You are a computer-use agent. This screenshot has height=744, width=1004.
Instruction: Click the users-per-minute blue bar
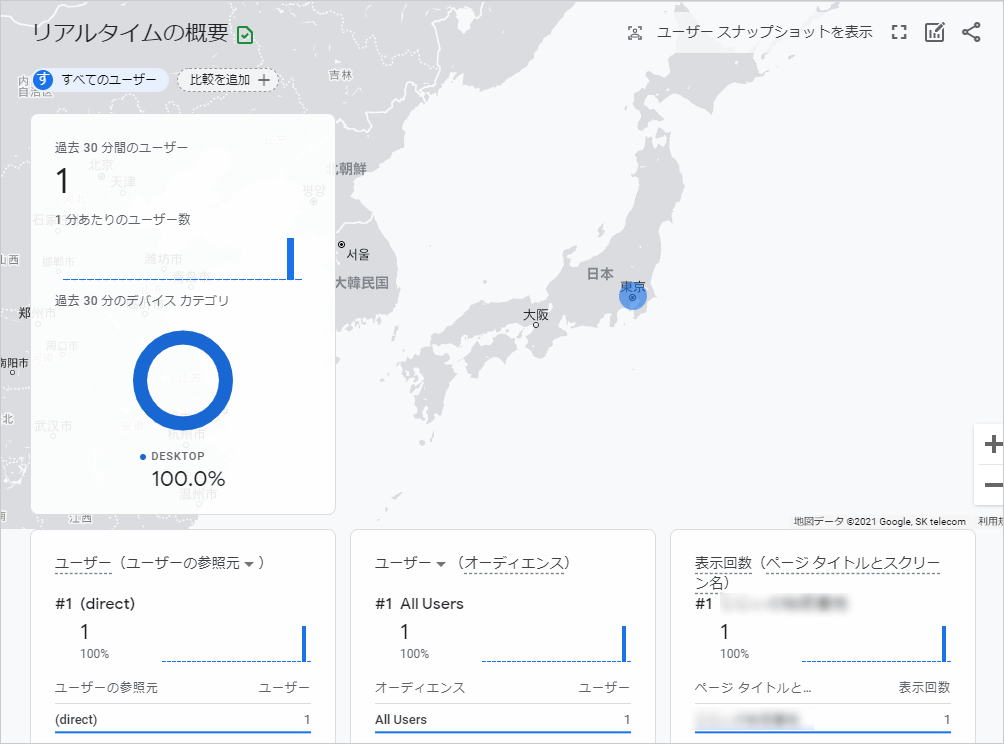coord(291,259)
